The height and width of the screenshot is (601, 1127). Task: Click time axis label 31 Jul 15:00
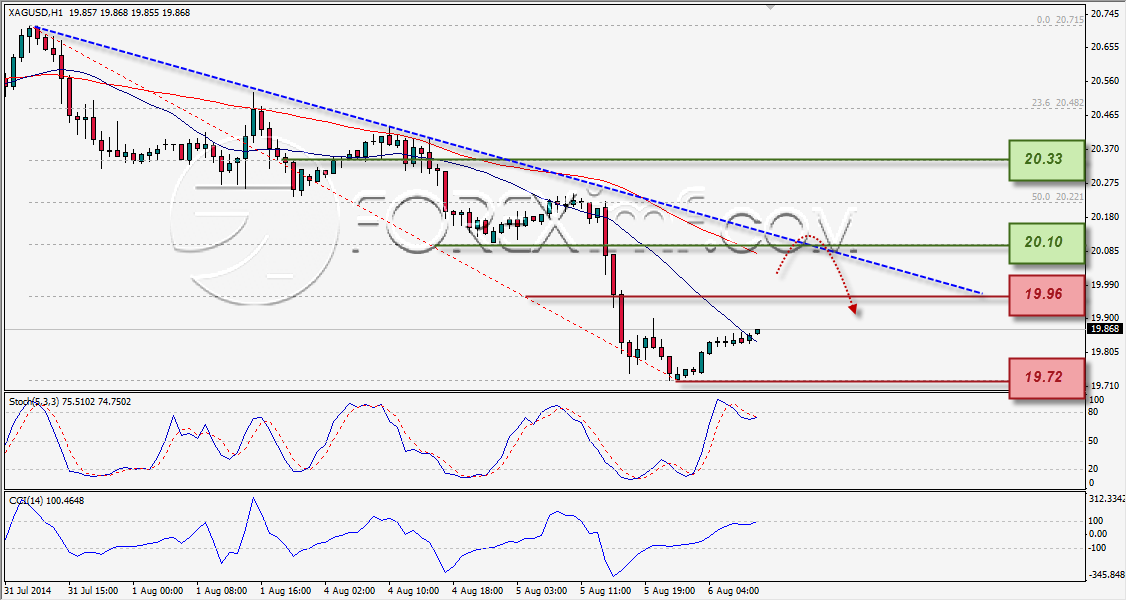[x=93, y=591]
